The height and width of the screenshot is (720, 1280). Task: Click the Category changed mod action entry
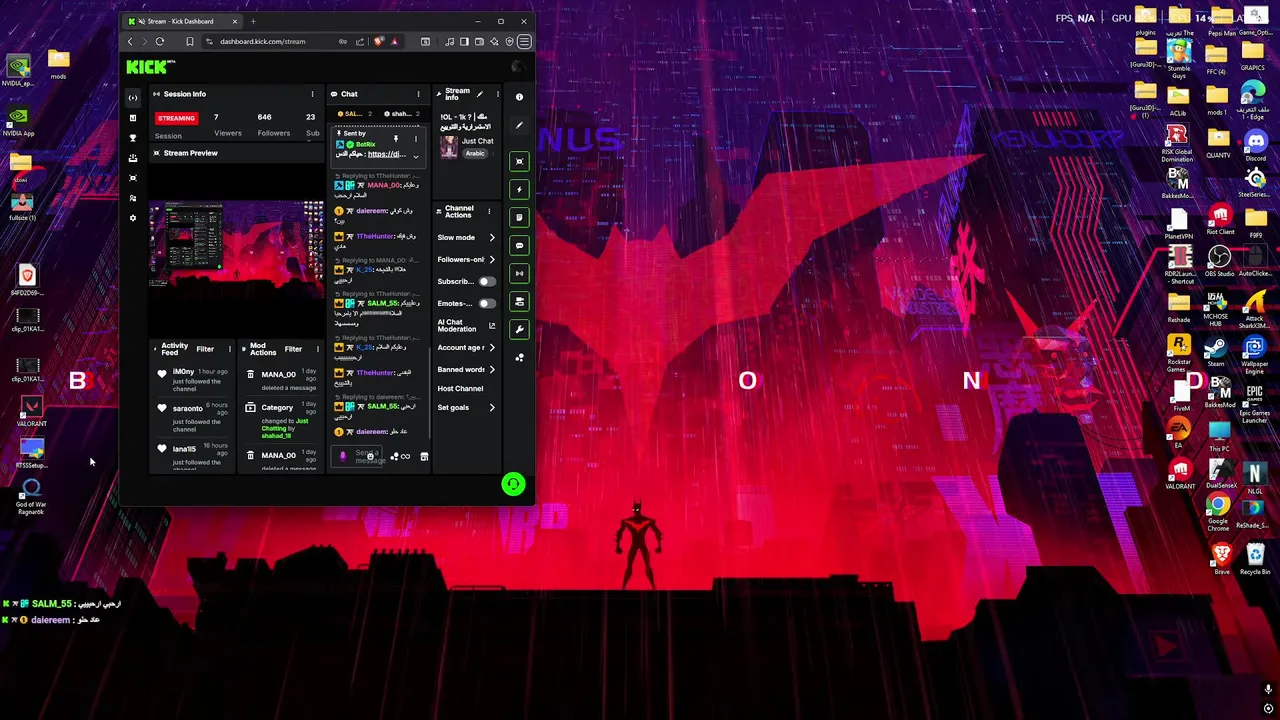tap(280, 420)
